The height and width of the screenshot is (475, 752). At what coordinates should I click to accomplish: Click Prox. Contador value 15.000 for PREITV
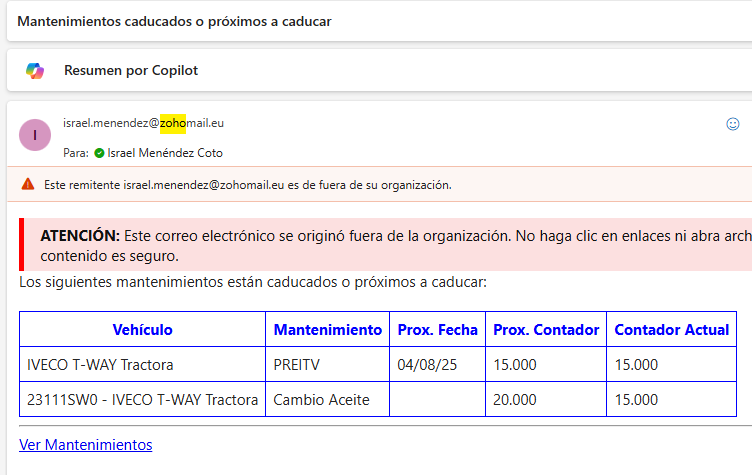(x=546, y=365)
